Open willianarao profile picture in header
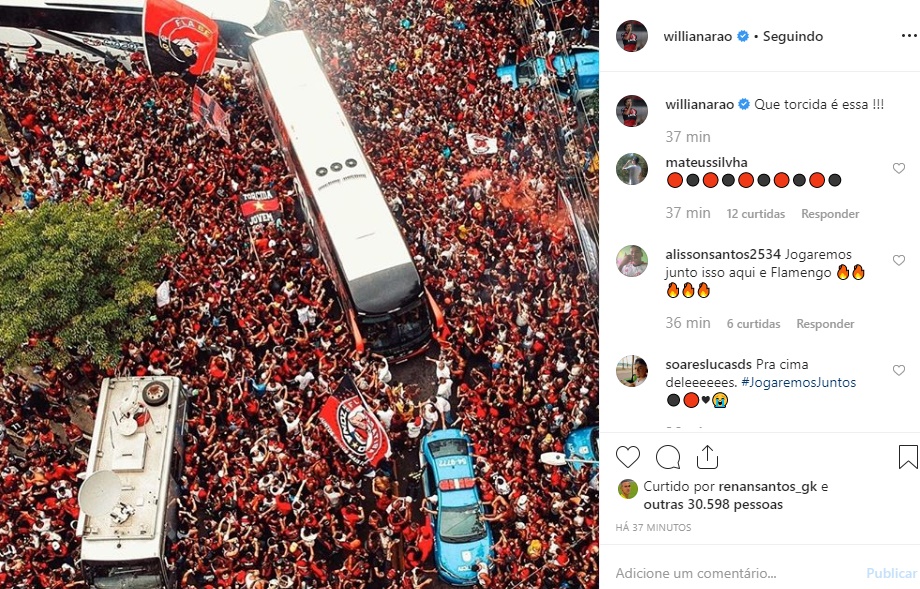920x589 pixels. (632, 36)
